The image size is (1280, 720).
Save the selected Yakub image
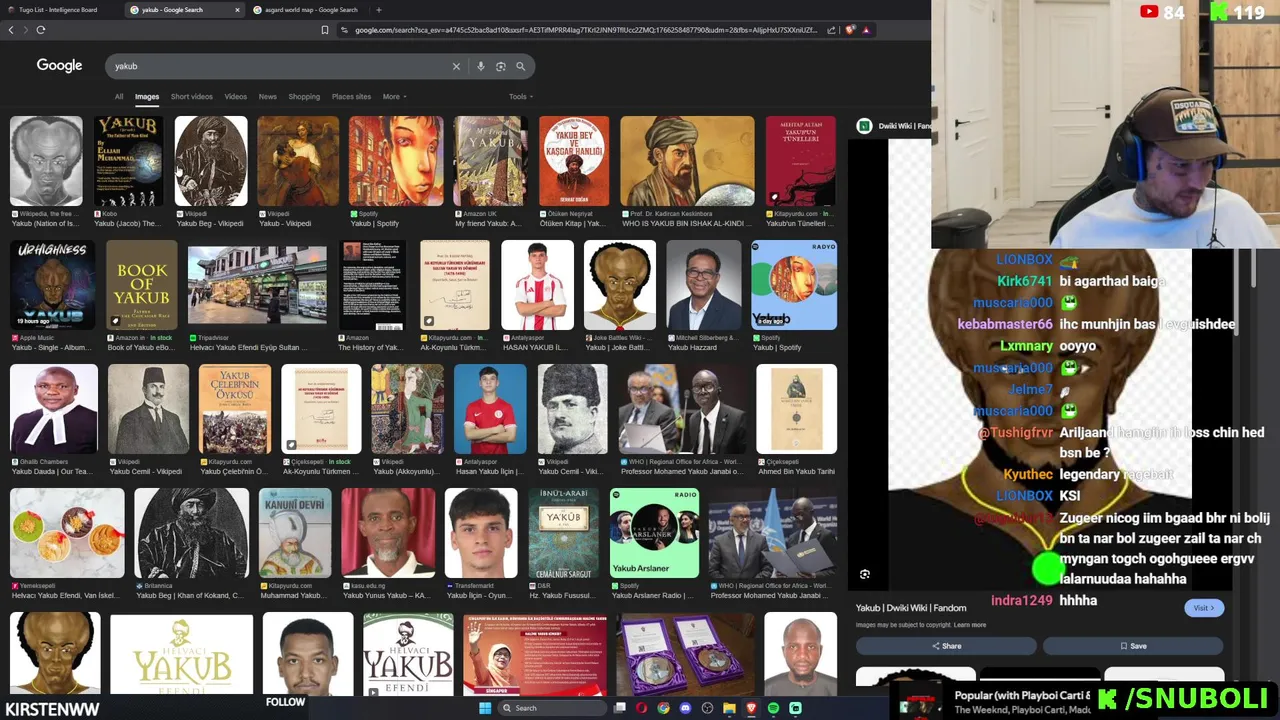(x=1133, y=646)
